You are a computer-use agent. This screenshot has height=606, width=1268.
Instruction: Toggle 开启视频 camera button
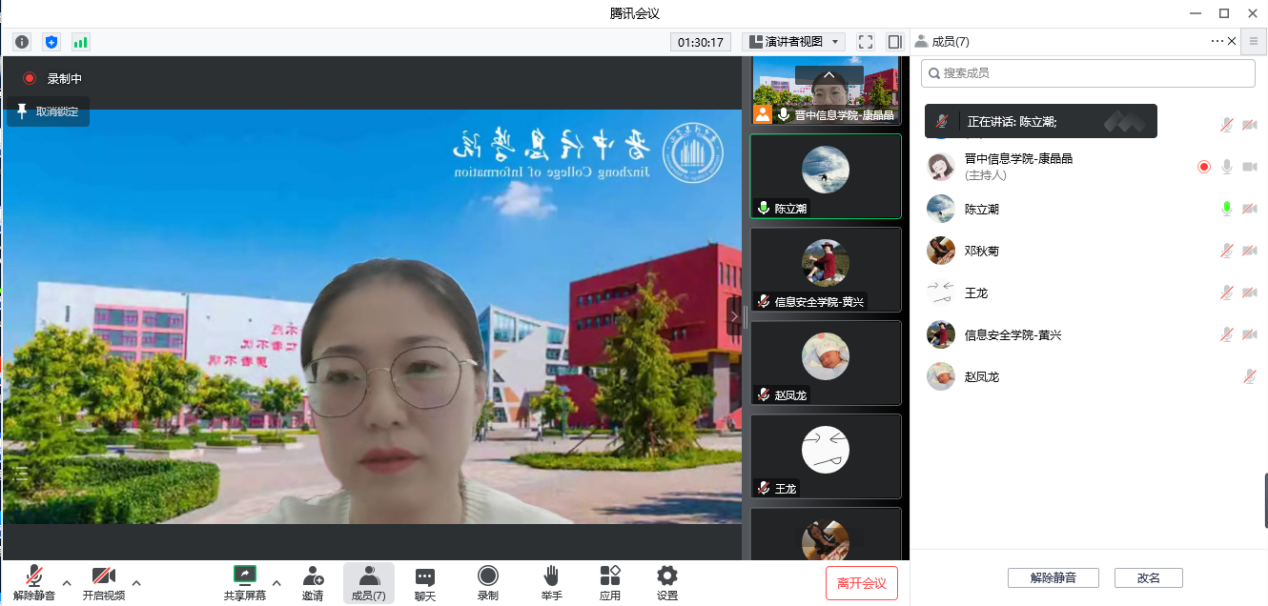click(104, 583)
